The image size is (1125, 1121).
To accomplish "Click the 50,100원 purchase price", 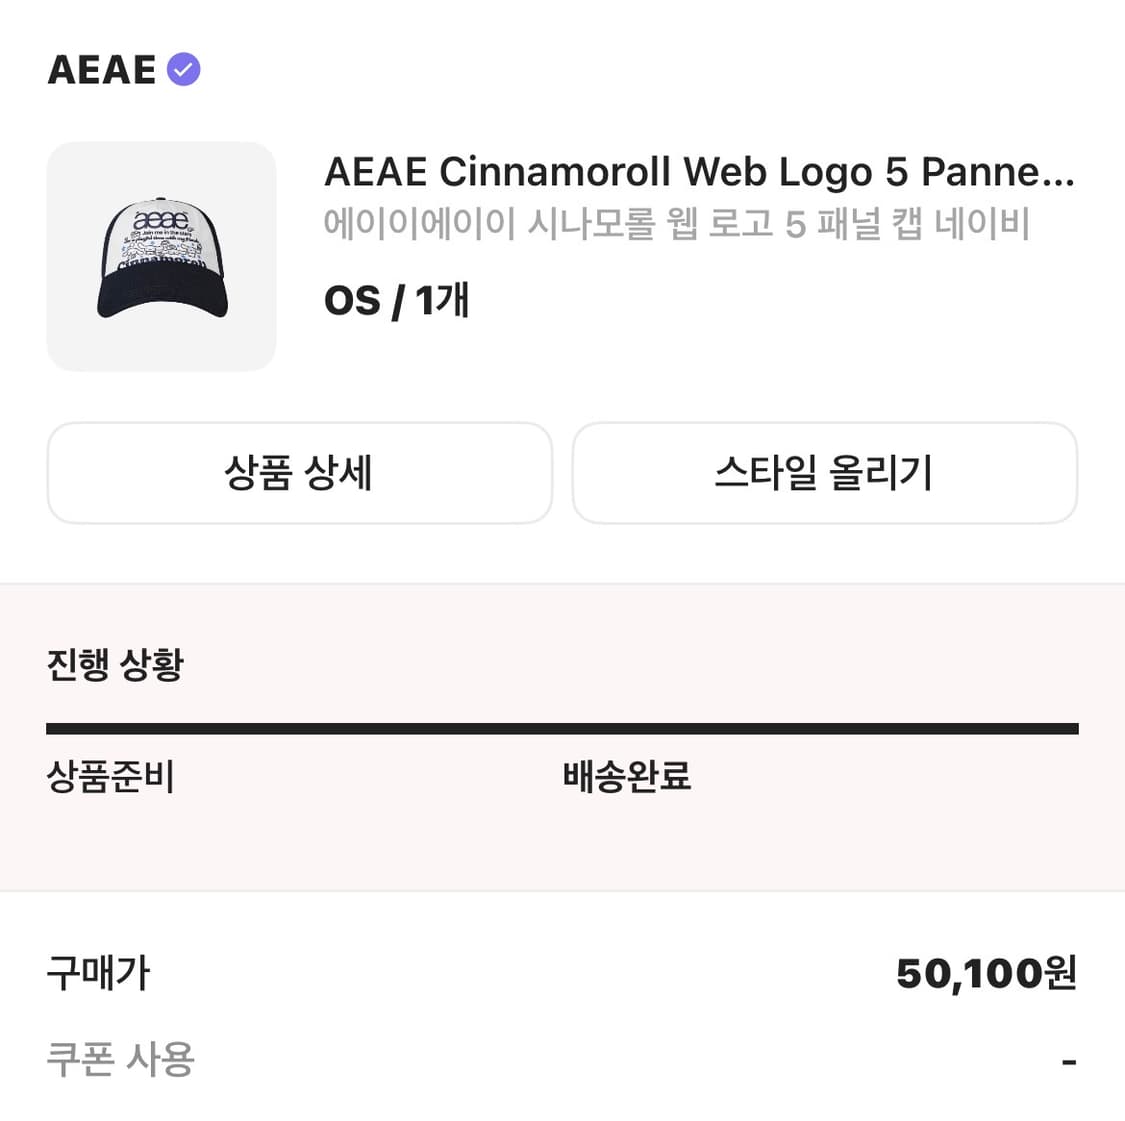I will pyautogui.click(x=985, y=971).
